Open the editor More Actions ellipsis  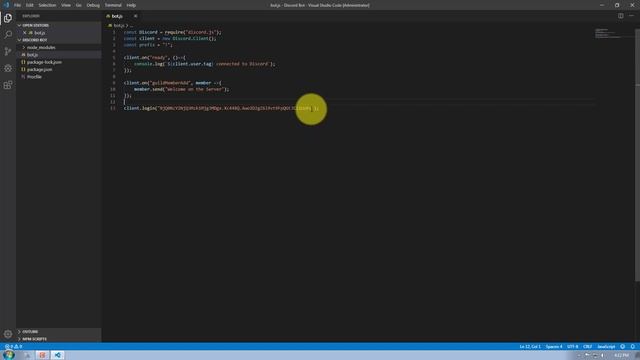[x=631, y=16]
